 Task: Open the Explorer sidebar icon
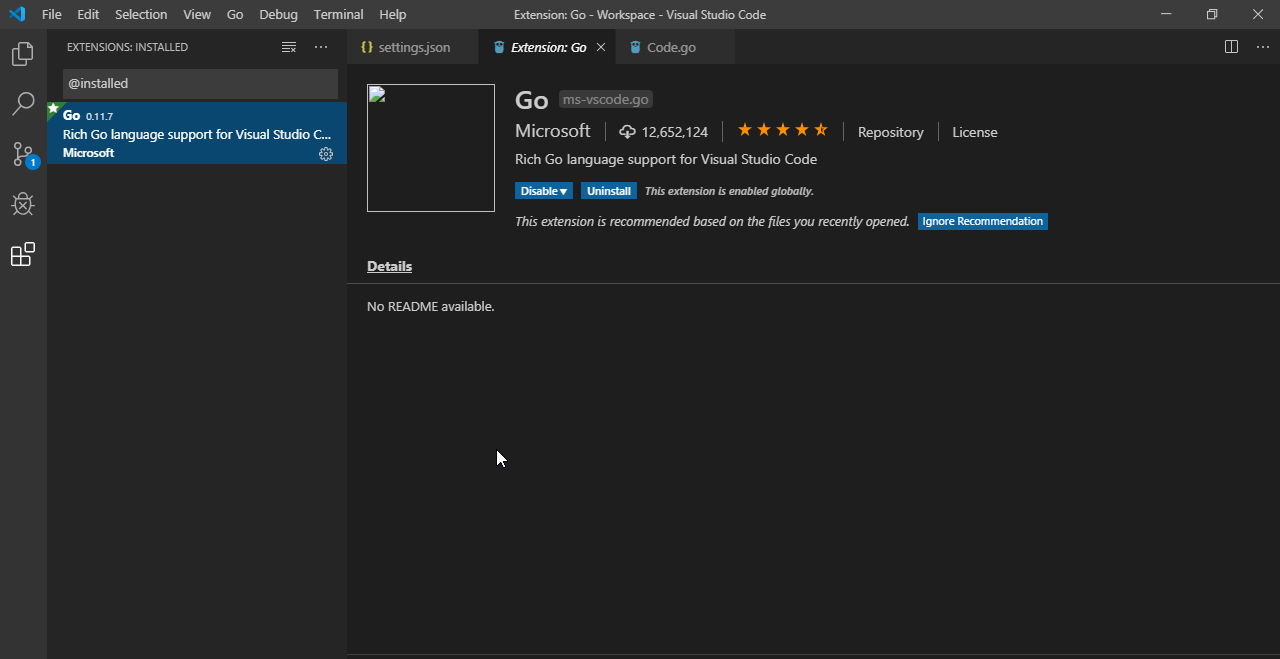tap(22, 54)
